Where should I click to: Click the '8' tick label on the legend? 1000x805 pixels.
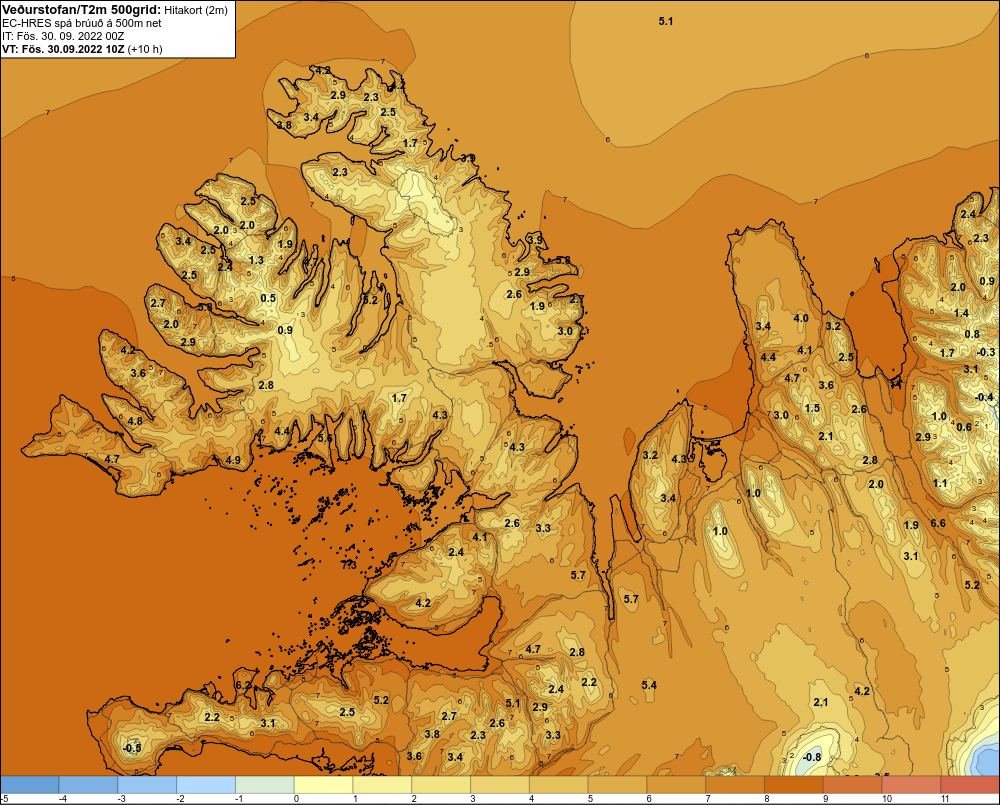coord(767,799)
